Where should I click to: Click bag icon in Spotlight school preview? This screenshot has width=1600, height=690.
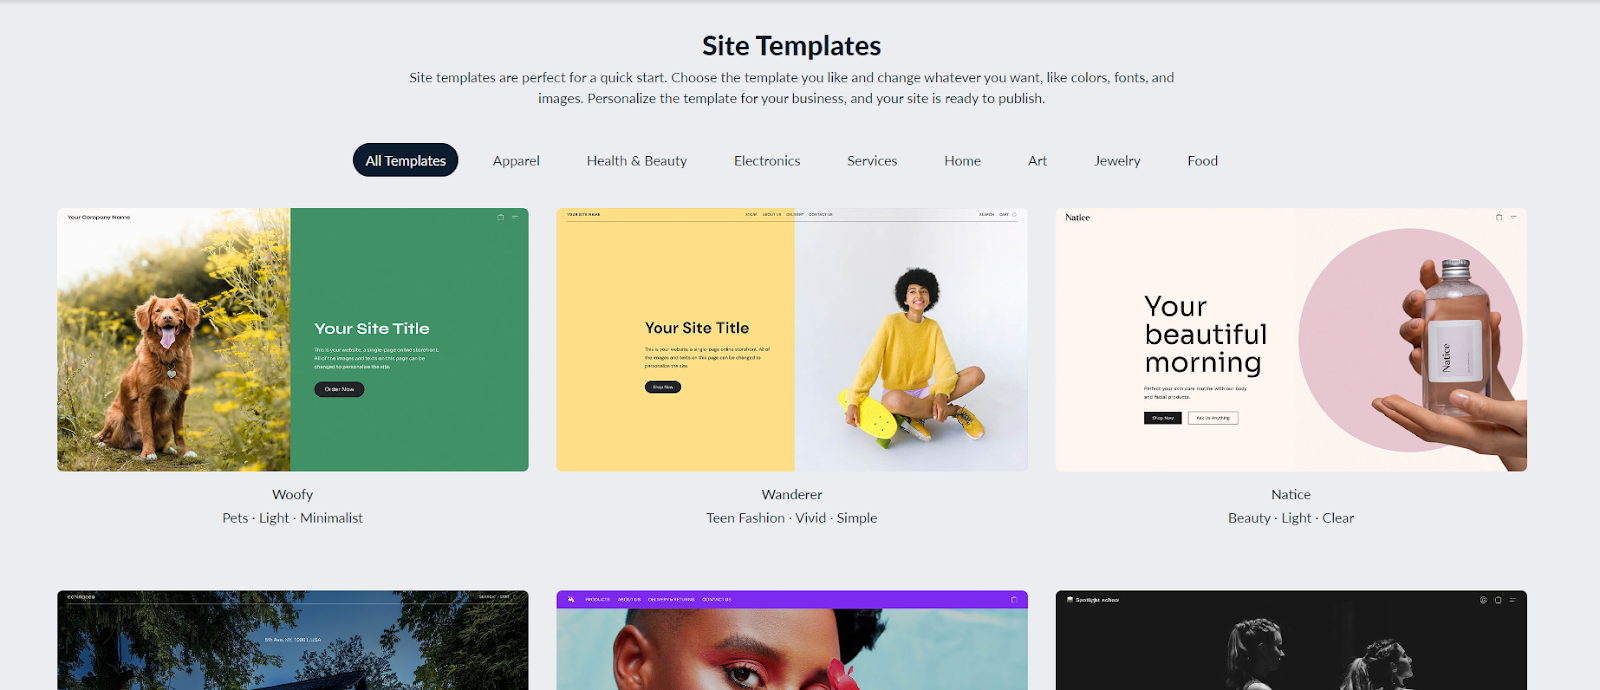tap(1498, 600)
